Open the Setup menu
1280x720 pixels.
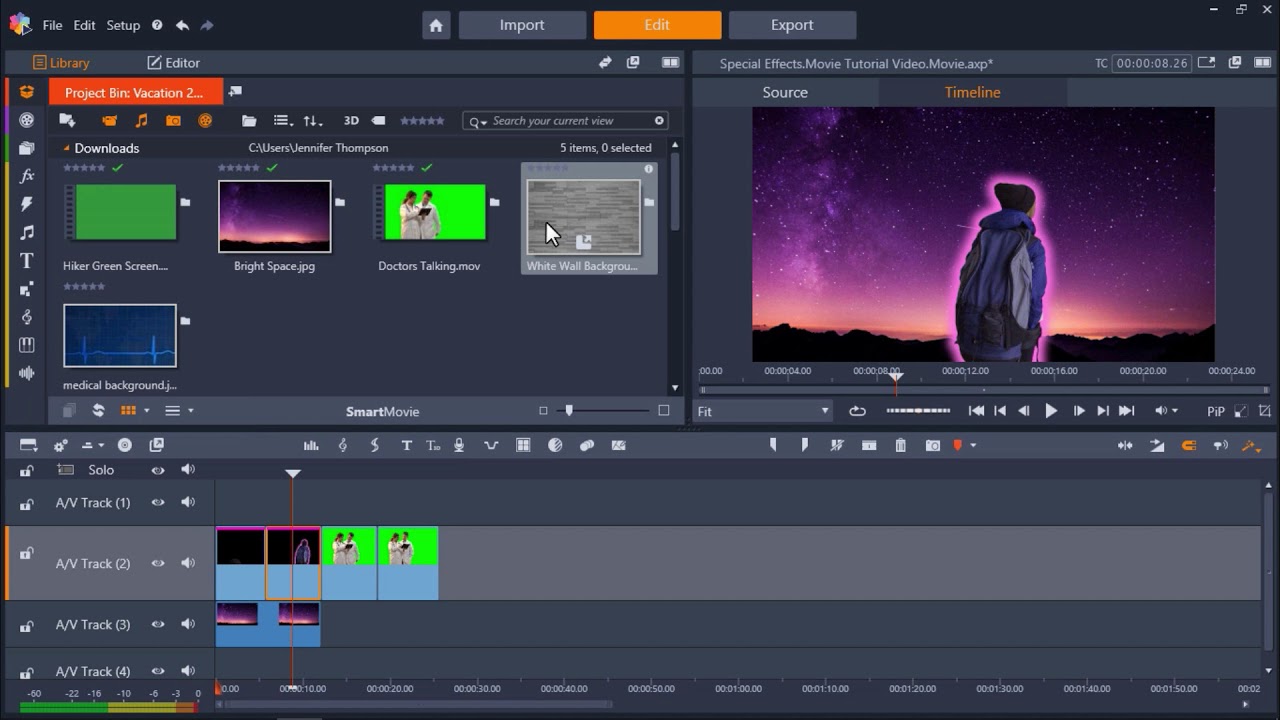tap(123, 25)
